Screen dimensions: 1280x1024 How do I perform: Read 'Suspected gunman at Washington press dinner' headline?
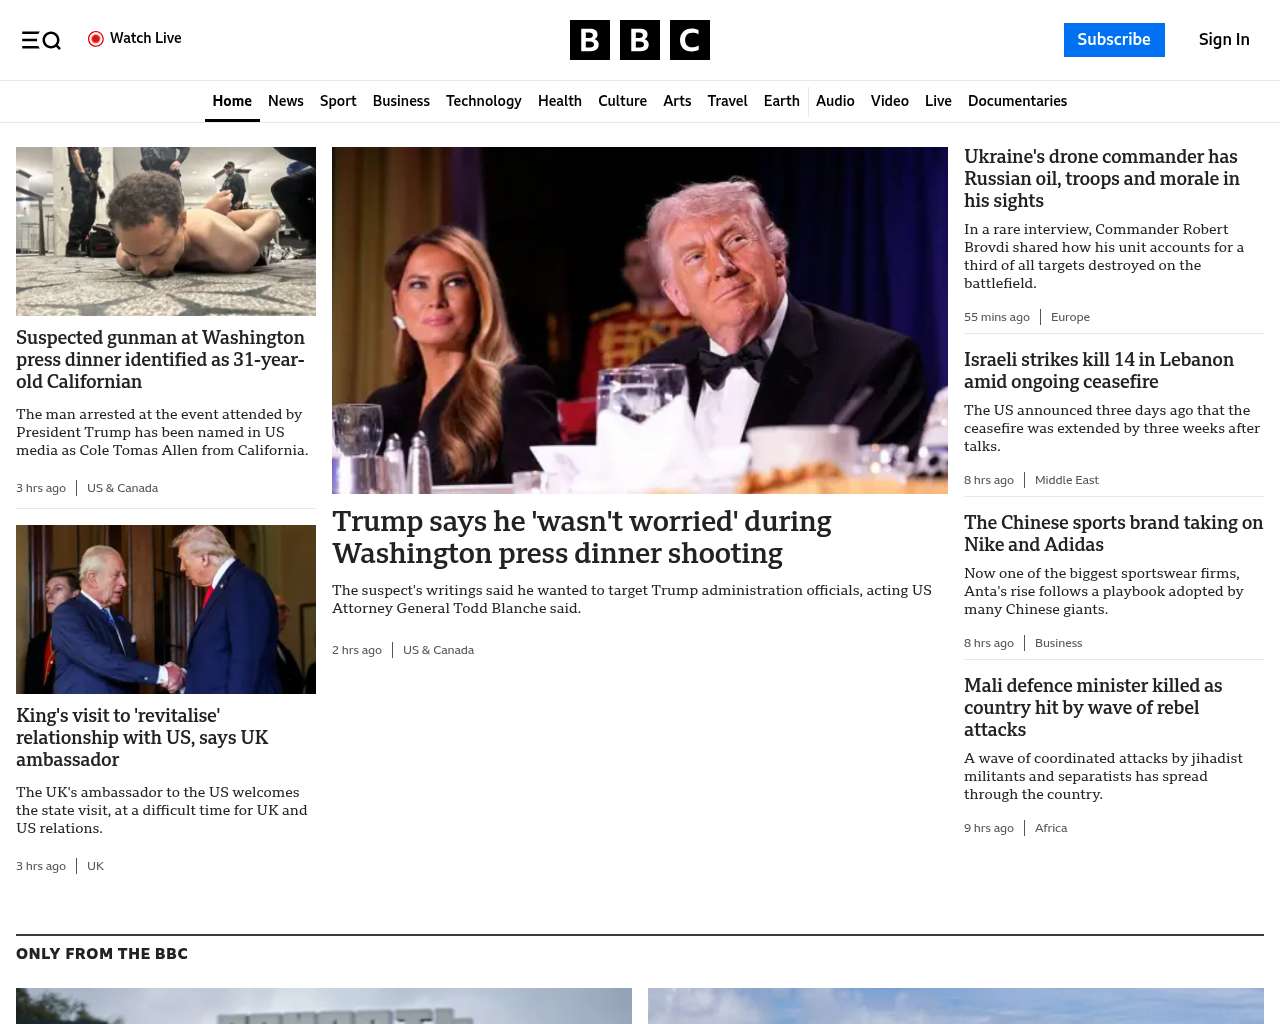pos(160,360)
